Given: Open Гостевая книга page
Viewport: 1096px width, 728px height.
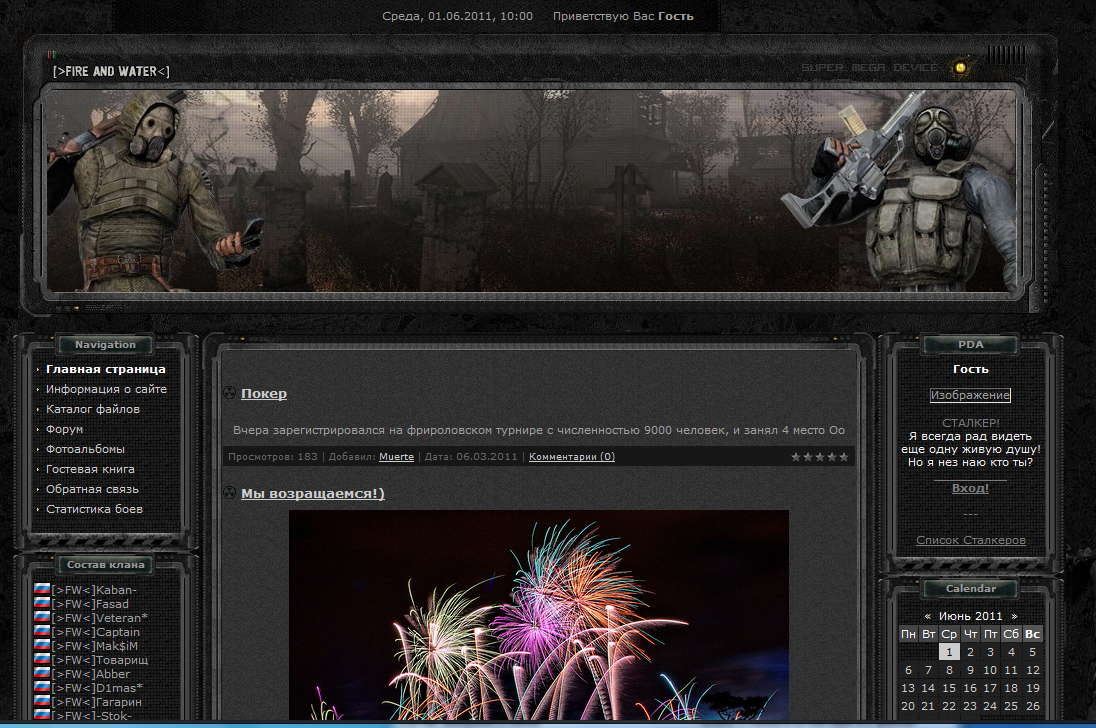Looking at the screenshot, I should coord(90,469).
